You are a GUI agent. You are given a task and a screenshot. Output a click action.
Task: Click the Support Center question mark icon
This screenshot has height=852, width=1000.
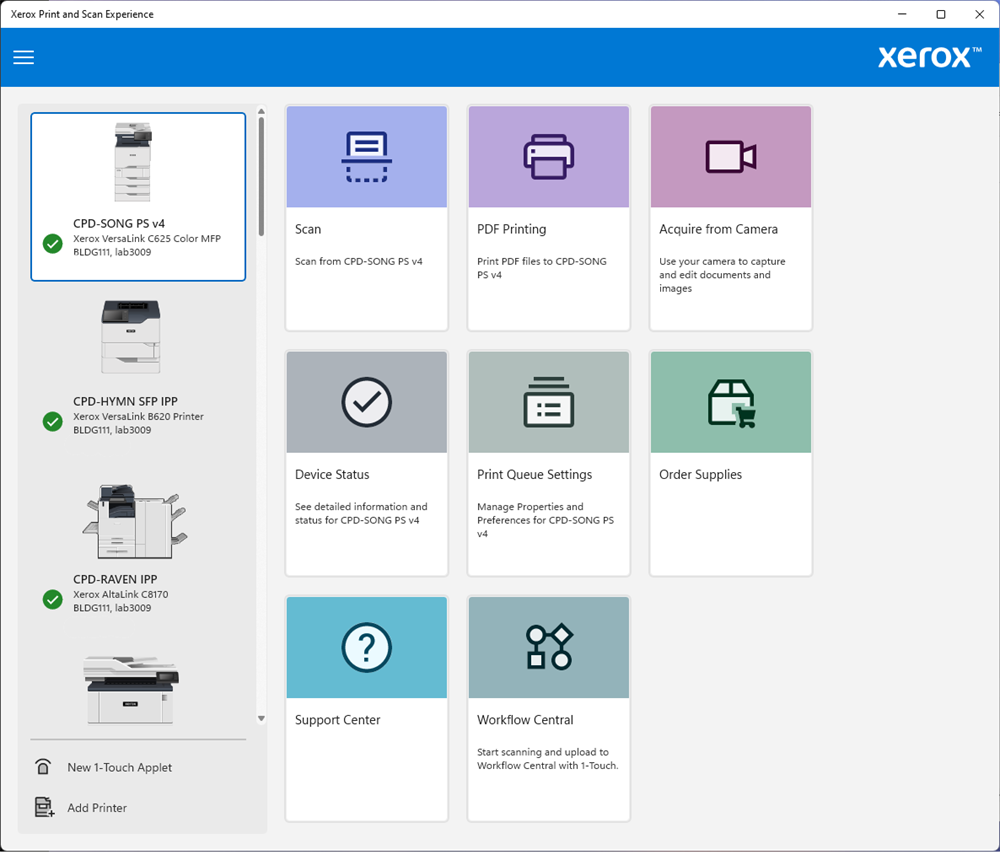(x=367, y=648)
